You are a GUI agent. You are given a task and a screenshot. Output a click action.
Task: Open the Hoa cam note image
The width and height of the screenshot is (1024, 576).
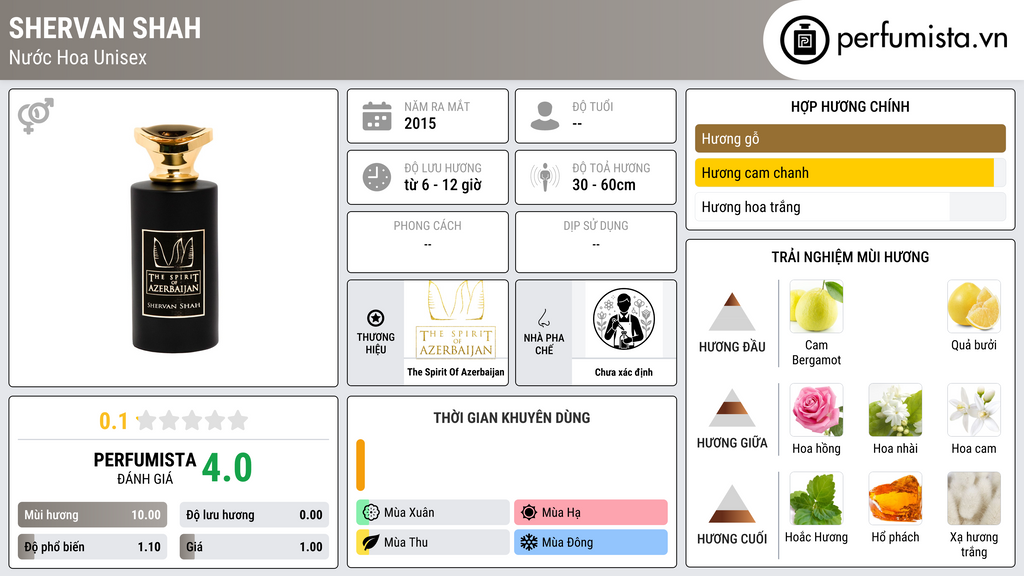[974, 409]
